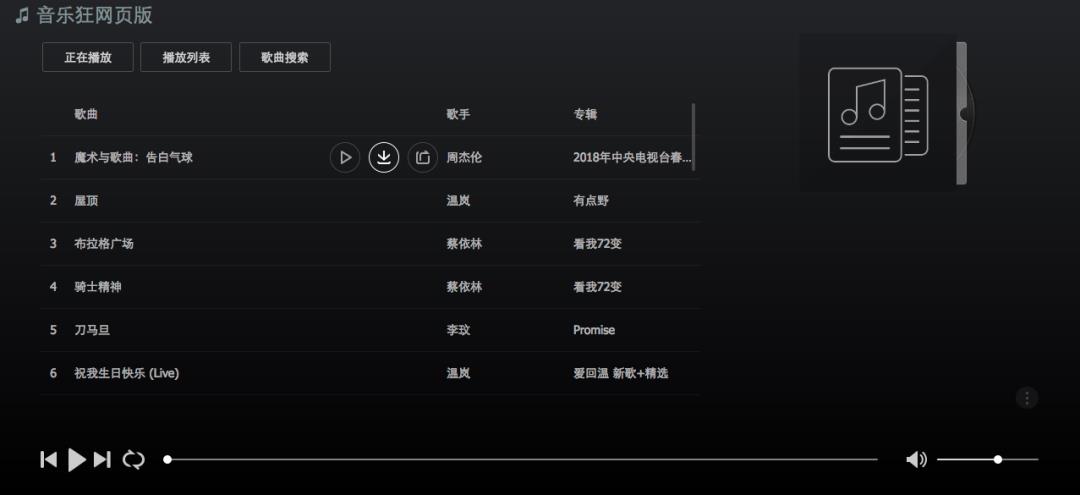Skip to the previous track
1080x495 pixels.
48,459
